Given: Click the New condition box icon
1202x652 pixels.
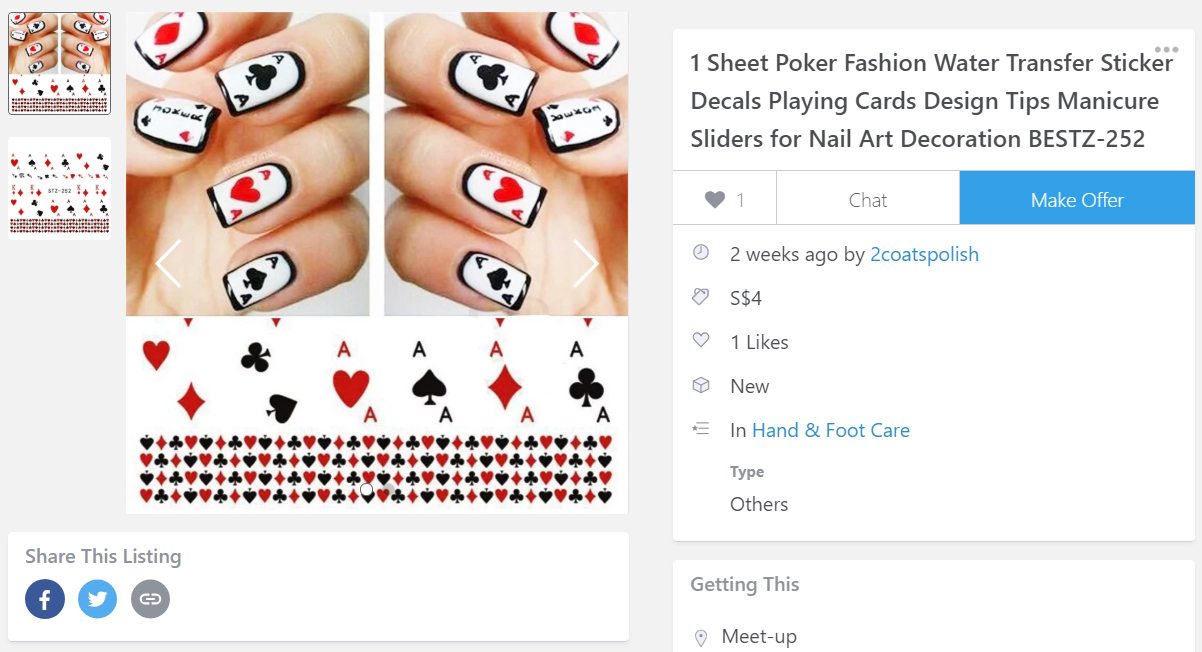Looking at the screenshot, I should (x=701, y=385).
